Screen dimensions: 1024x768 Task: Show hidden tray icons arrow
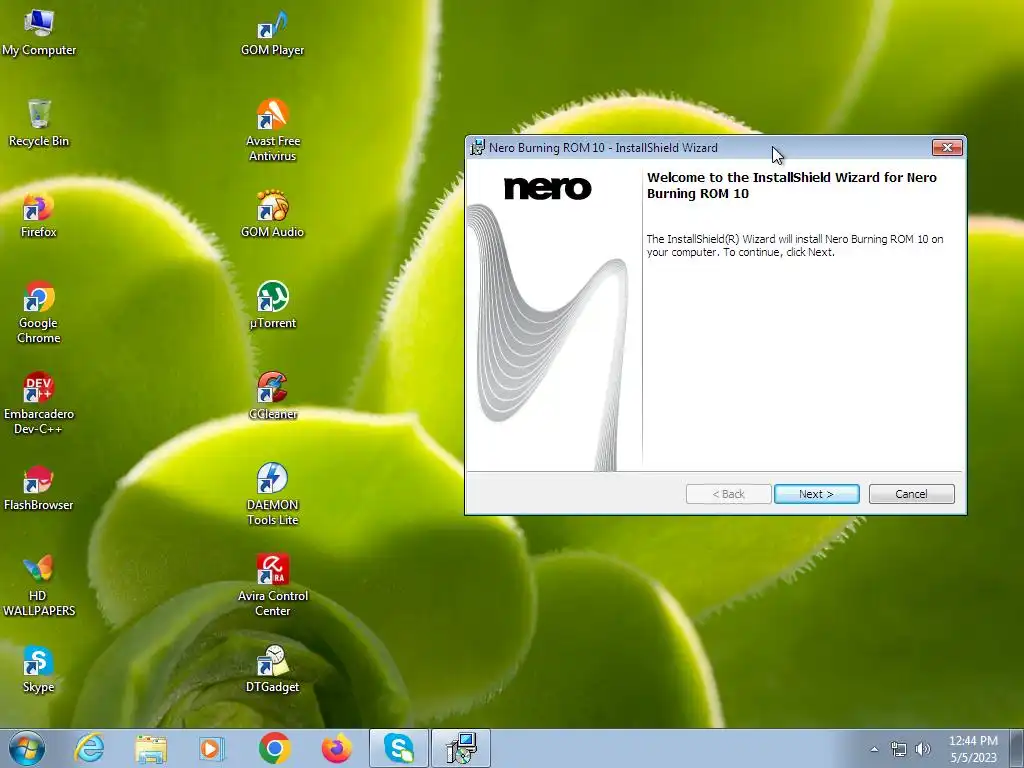click(x=874, y=749)
